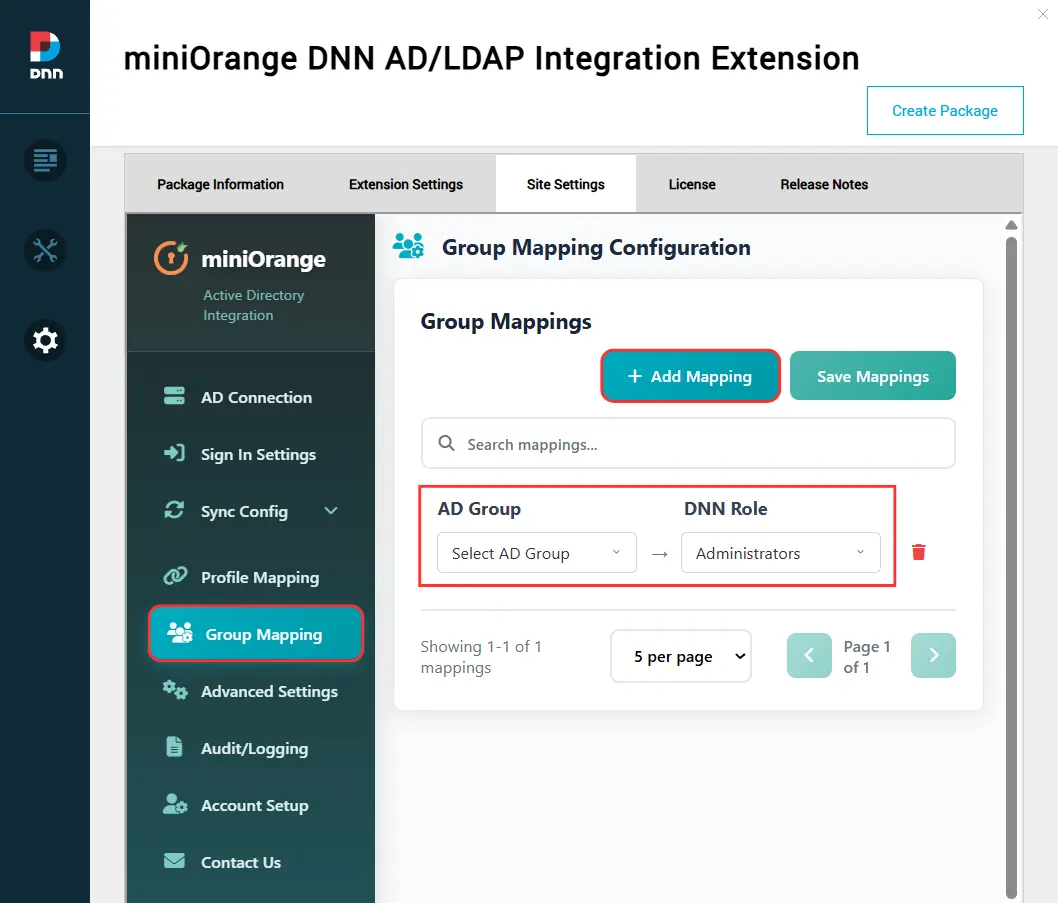Click the Group Mapping Configuration header icon
The width and height of the screenshot is (1058, 903).
(408, 246)
